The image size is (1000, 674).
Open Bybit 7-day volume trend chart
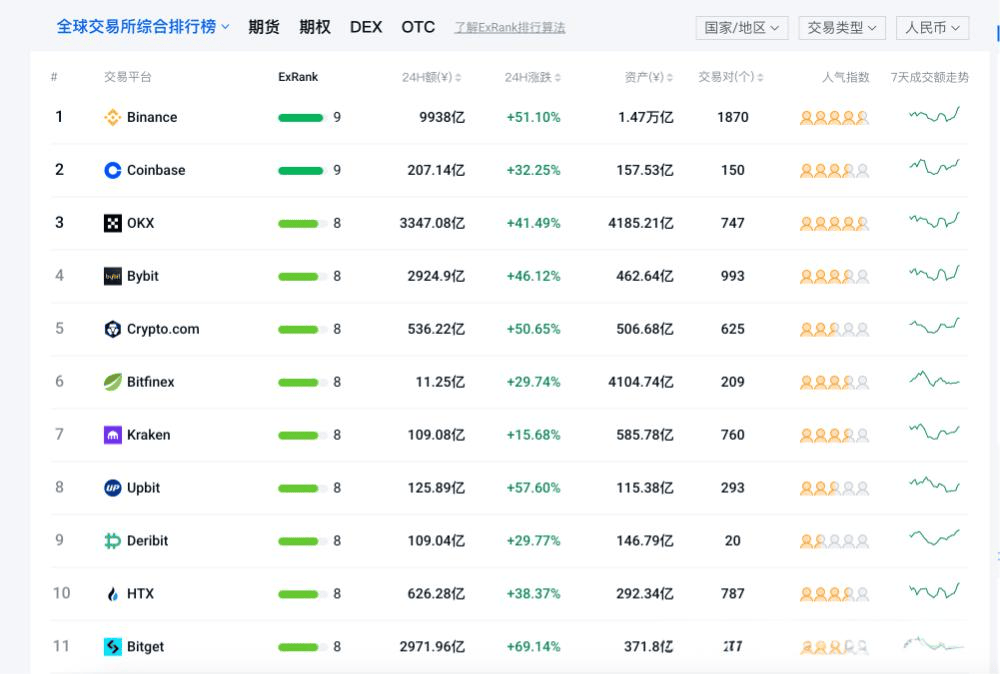pyautogui.click(x=934, y=273)
